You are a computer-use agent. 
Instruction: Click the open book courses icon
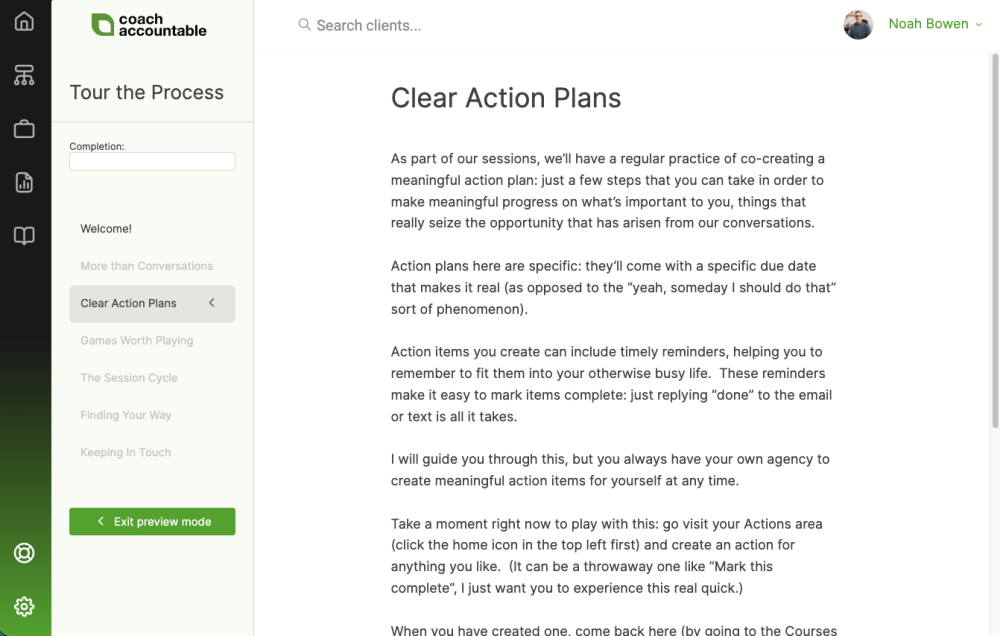point(24,236)
